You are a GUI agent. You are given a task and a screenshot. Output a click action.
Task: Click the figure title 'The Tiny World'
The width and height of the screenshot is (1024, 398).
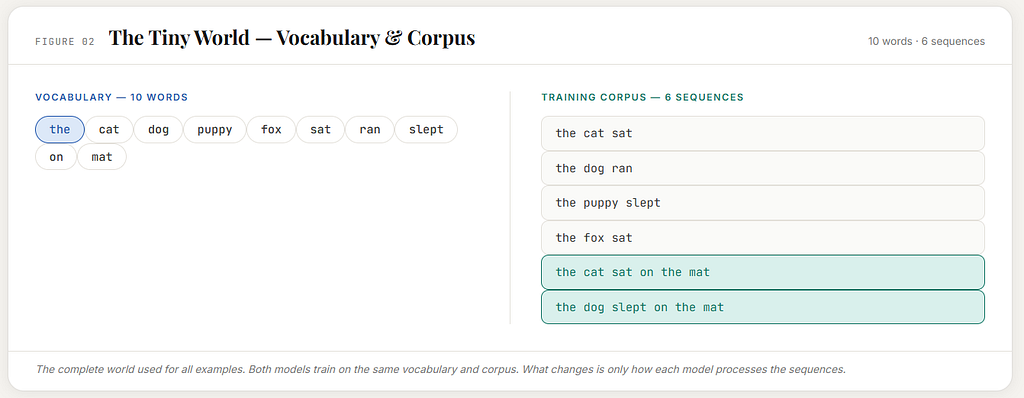(179, 38)
